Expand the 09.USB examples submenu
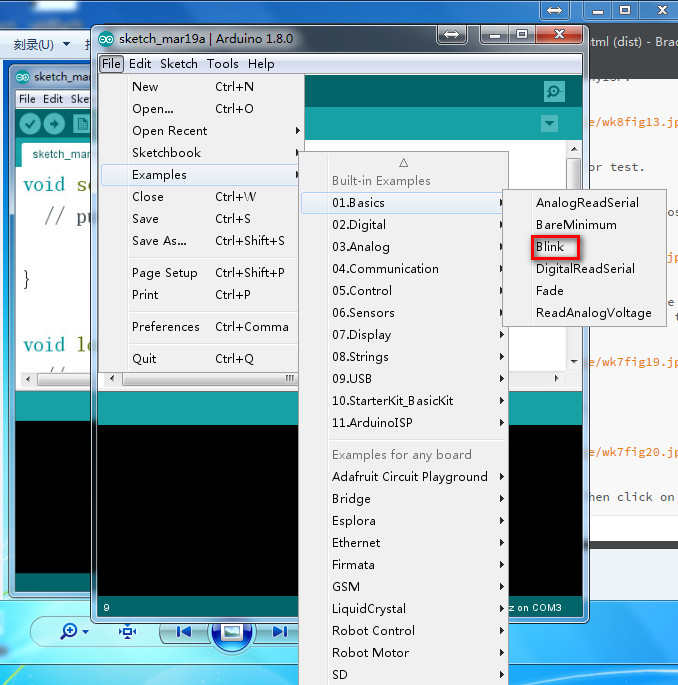 (404, 379)
